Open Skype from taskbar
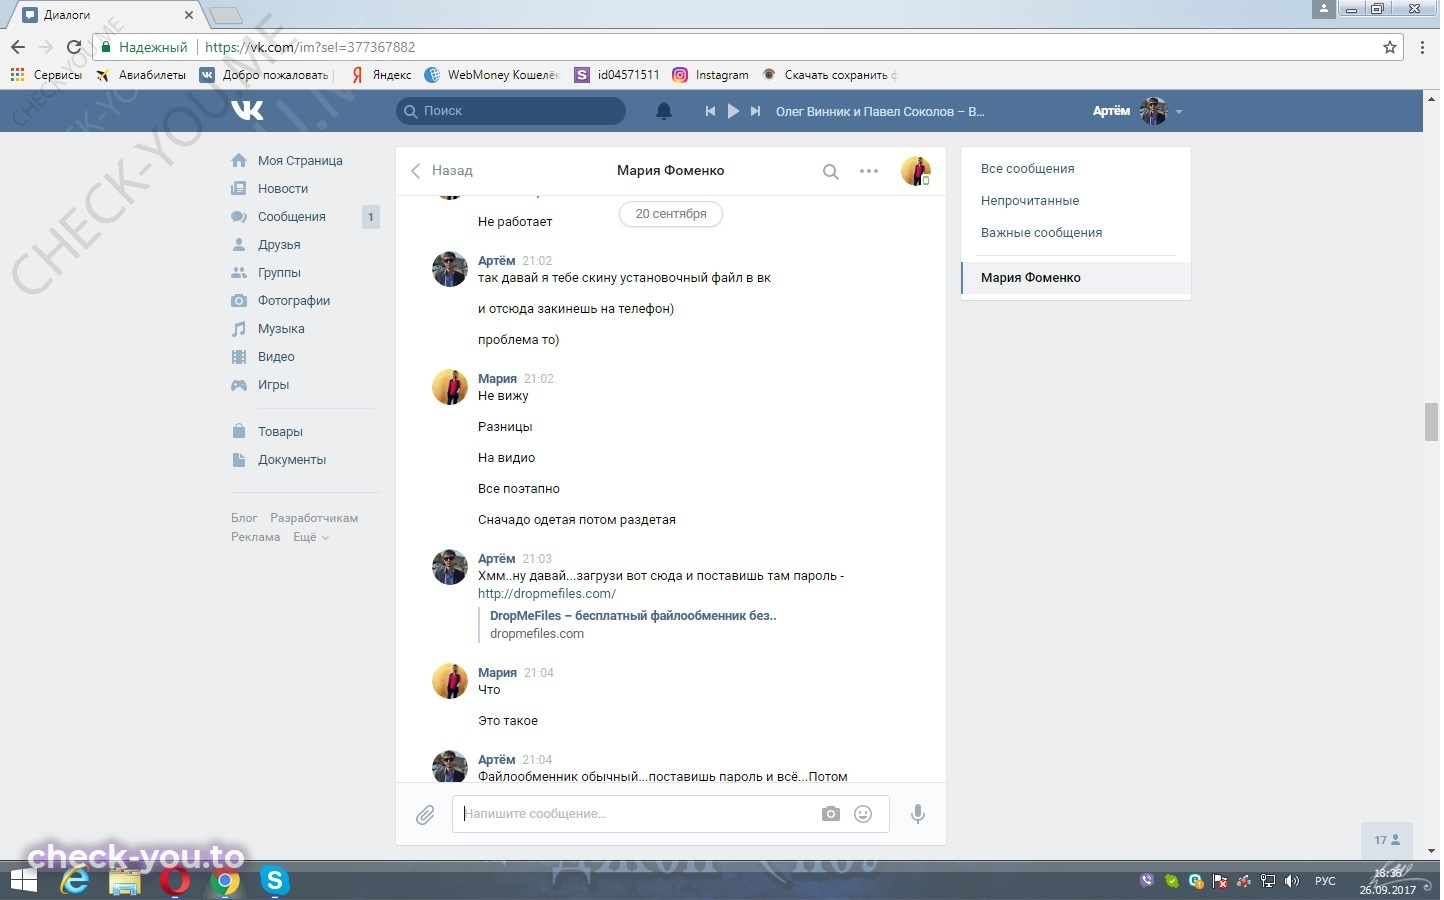The image size is (1444, 900). [274, 881]
